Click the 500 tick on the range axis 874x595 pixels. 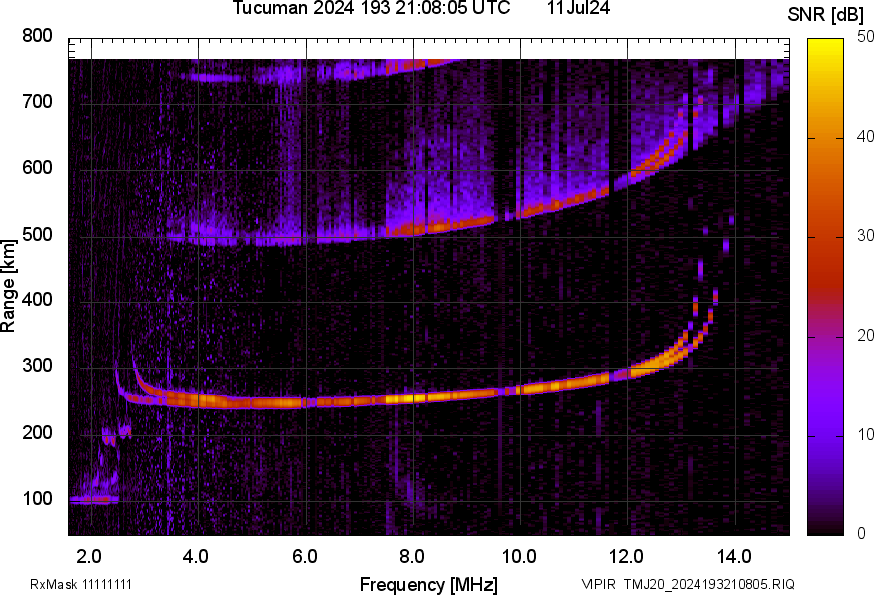click(37, 235)
